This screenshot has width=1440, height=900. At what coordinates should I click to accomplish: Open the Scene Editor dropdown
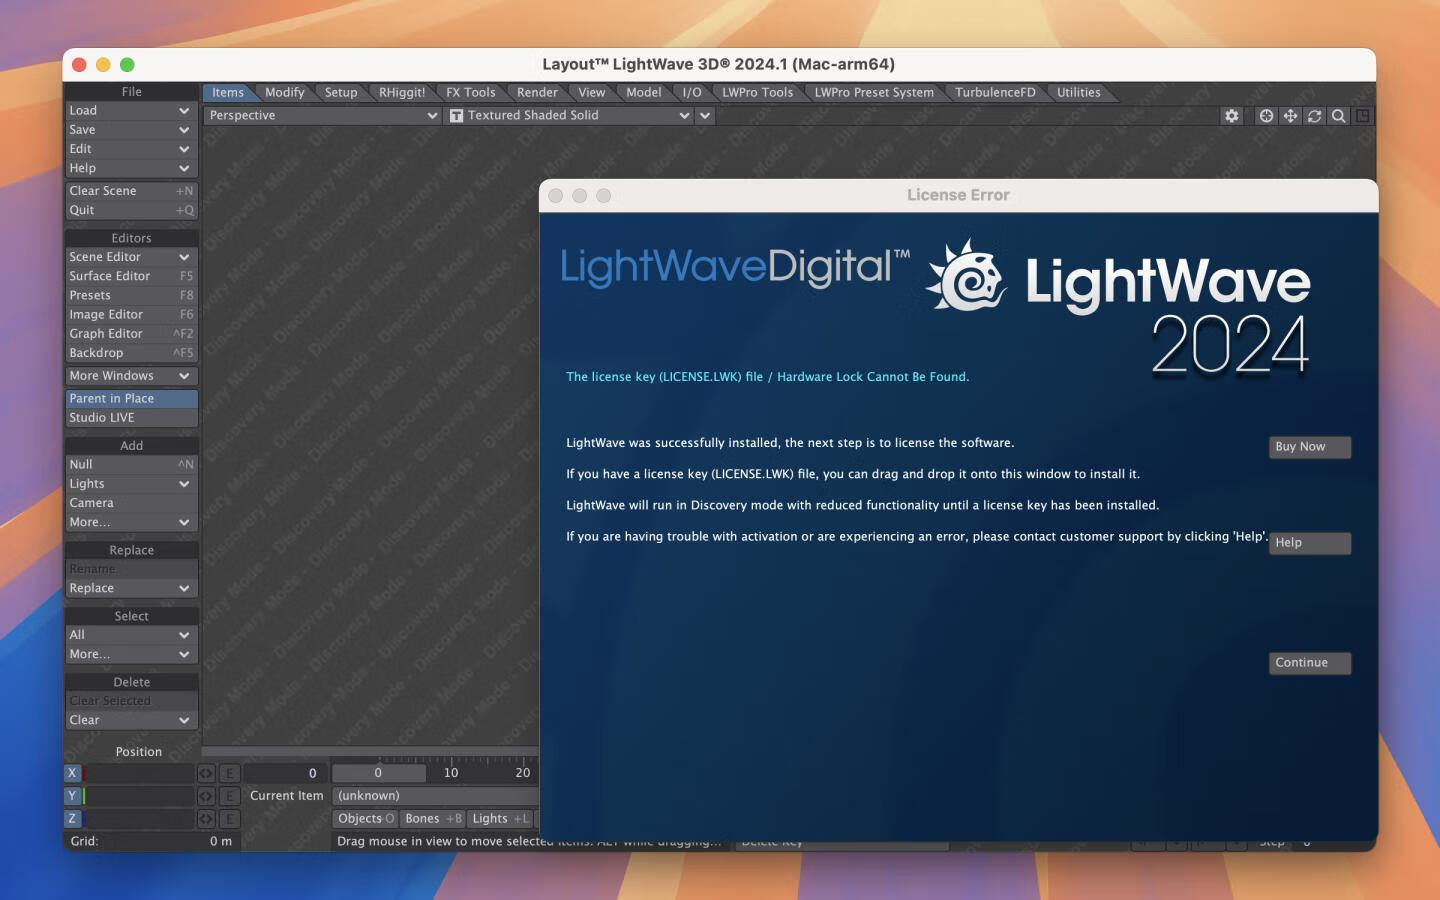point(131,257)
